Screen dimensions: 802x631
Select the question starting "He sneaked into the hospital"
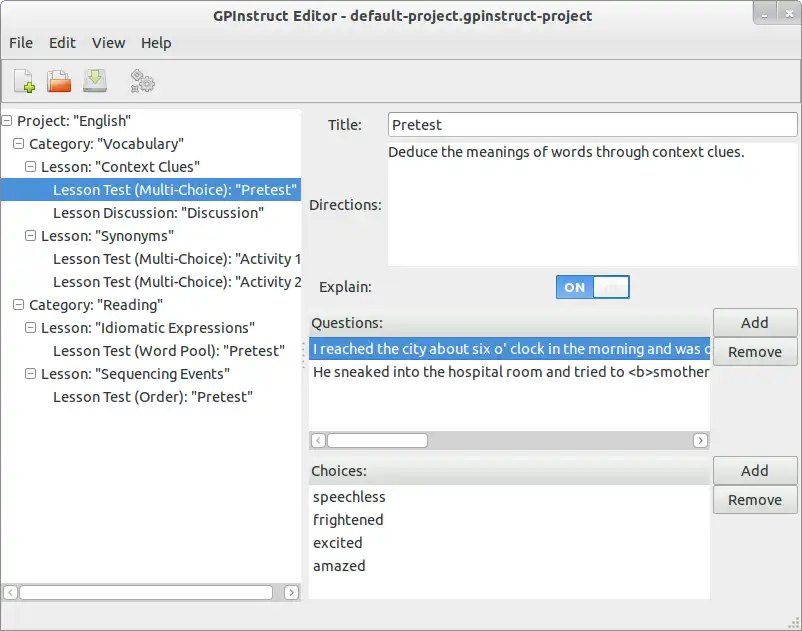[x=509, y=372]
